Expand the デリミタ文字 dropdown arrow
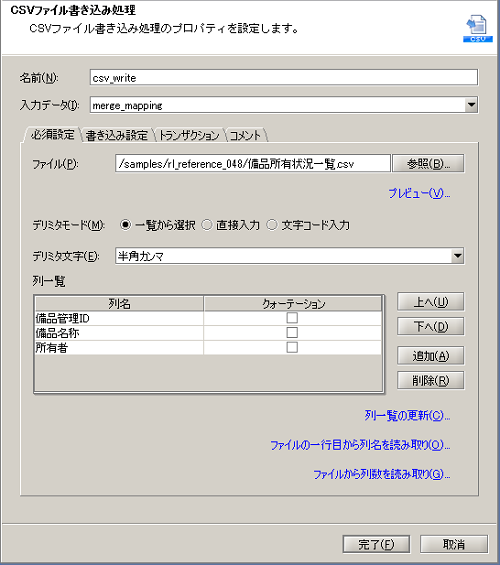Image resolution: width=500 pixels, height=565 pixels. (x=457, y=256)
